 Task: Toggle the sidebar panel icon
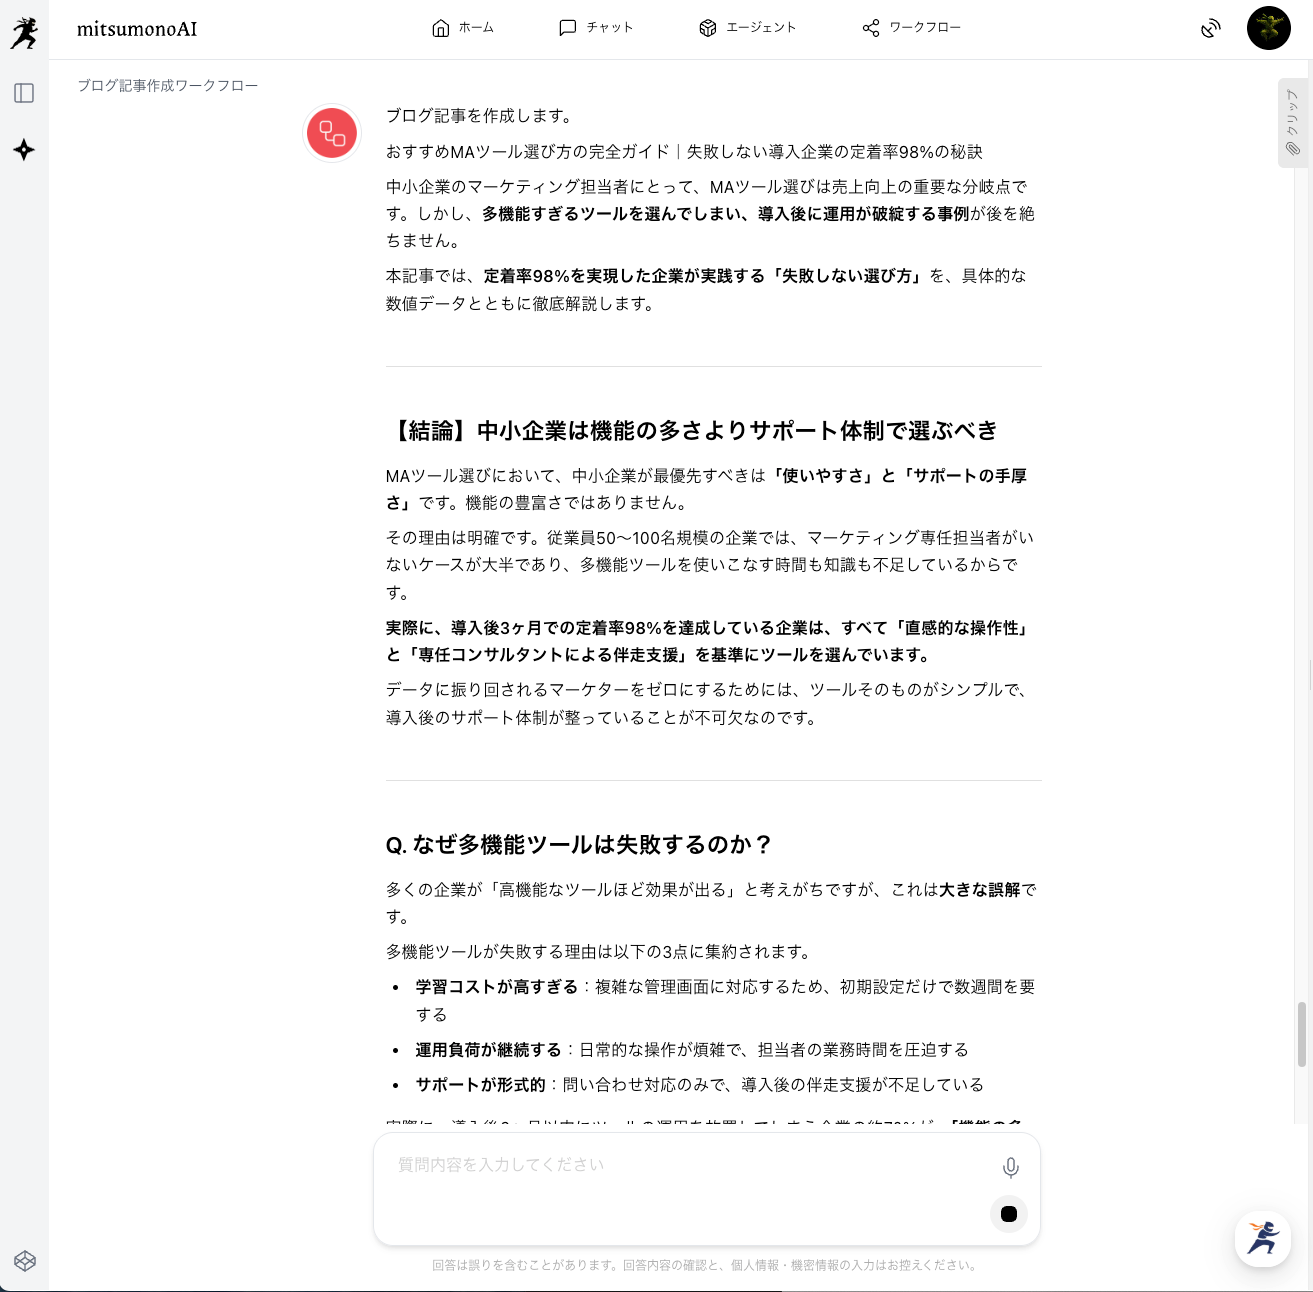(x=24, y=93)
